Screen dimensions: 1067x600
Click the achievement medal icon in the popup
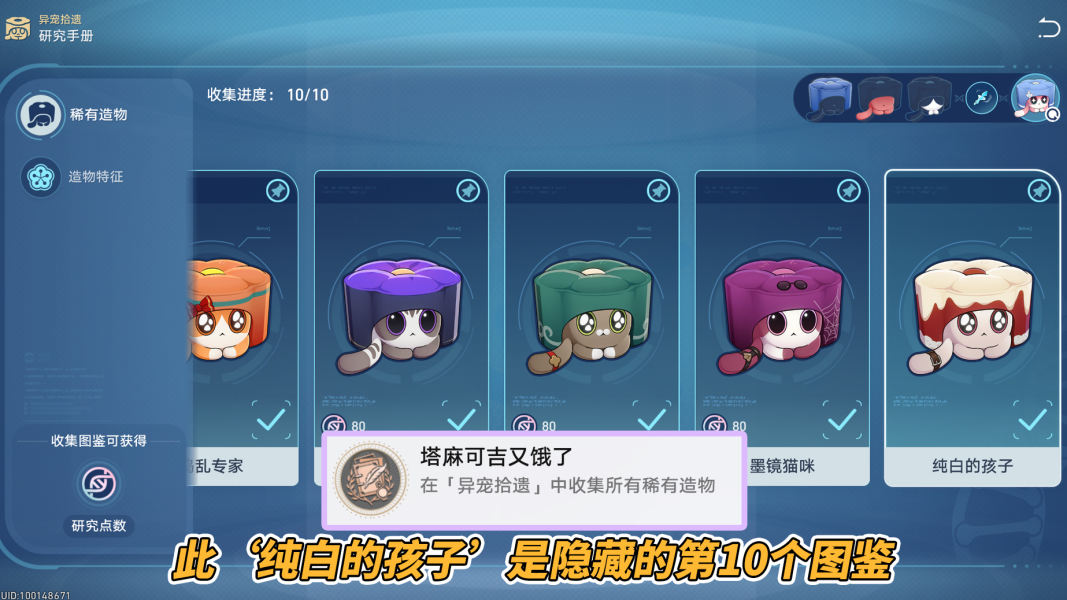coord(370,480)
